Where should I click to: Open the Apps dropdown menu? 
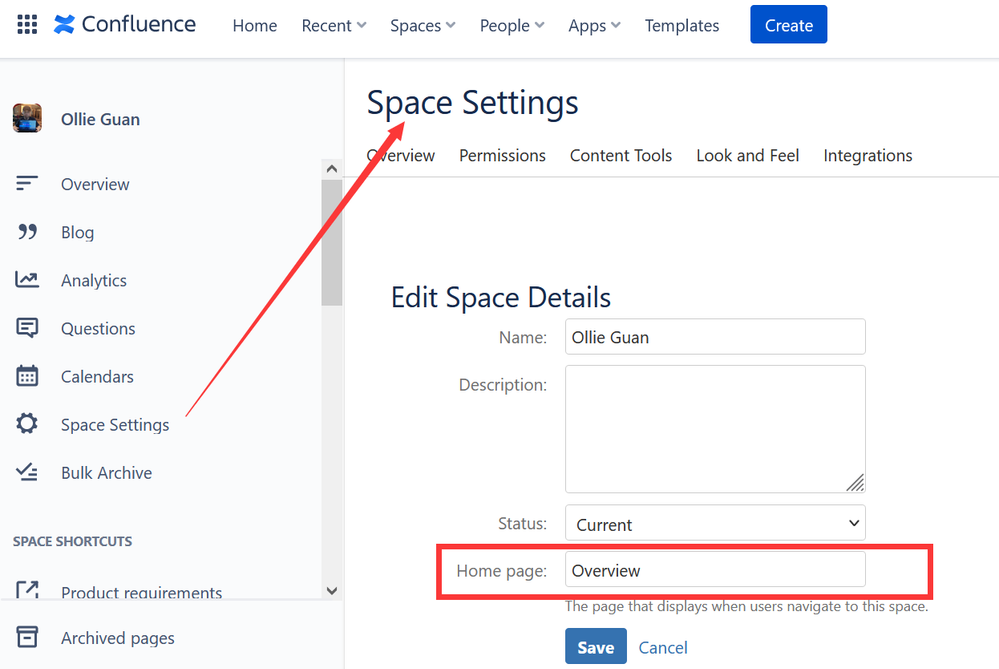pyautogui.click(x=594, y=25)
